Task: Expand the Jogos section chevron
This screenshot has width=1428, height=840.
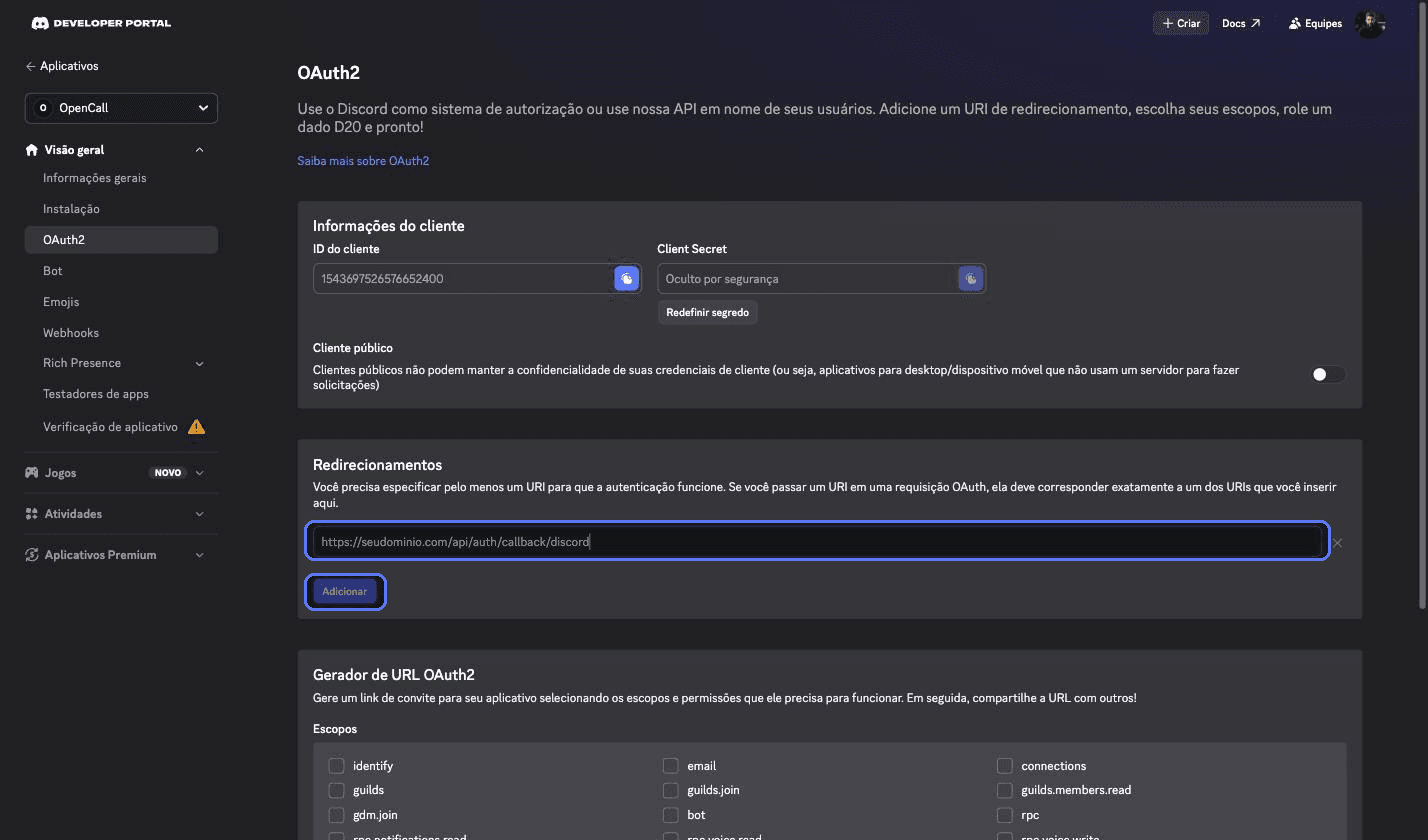Action: coord(199,473)
